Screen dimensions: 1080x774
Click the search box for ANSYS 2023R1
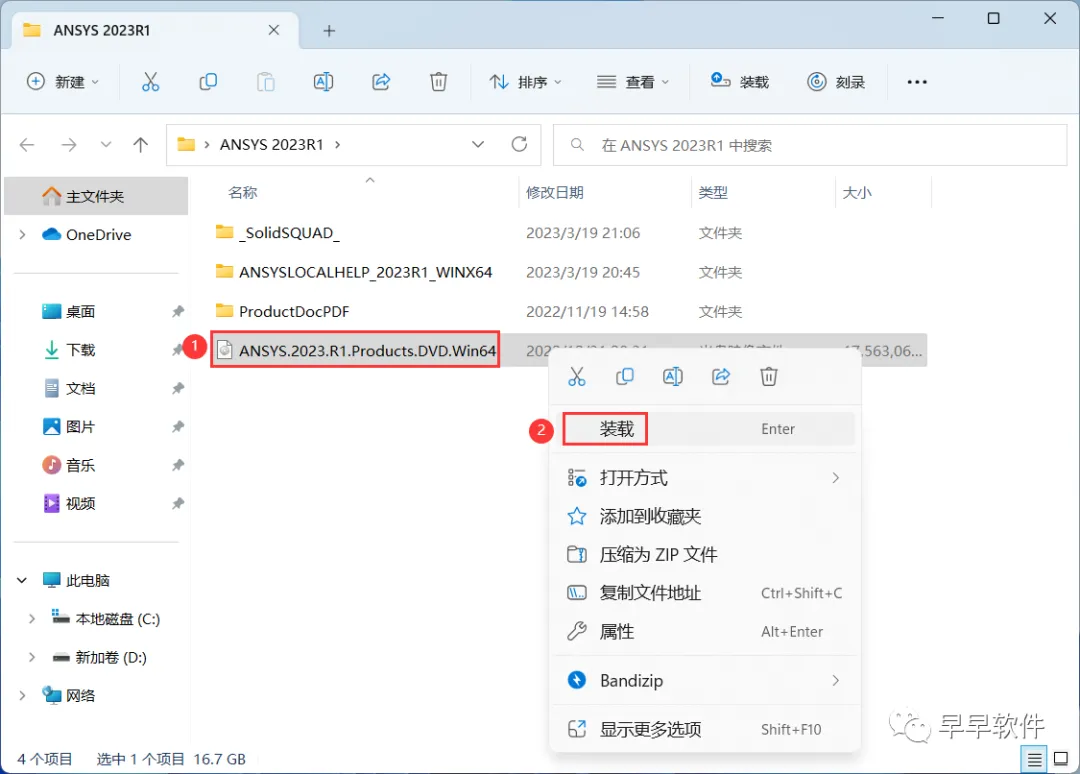point(810,145)
